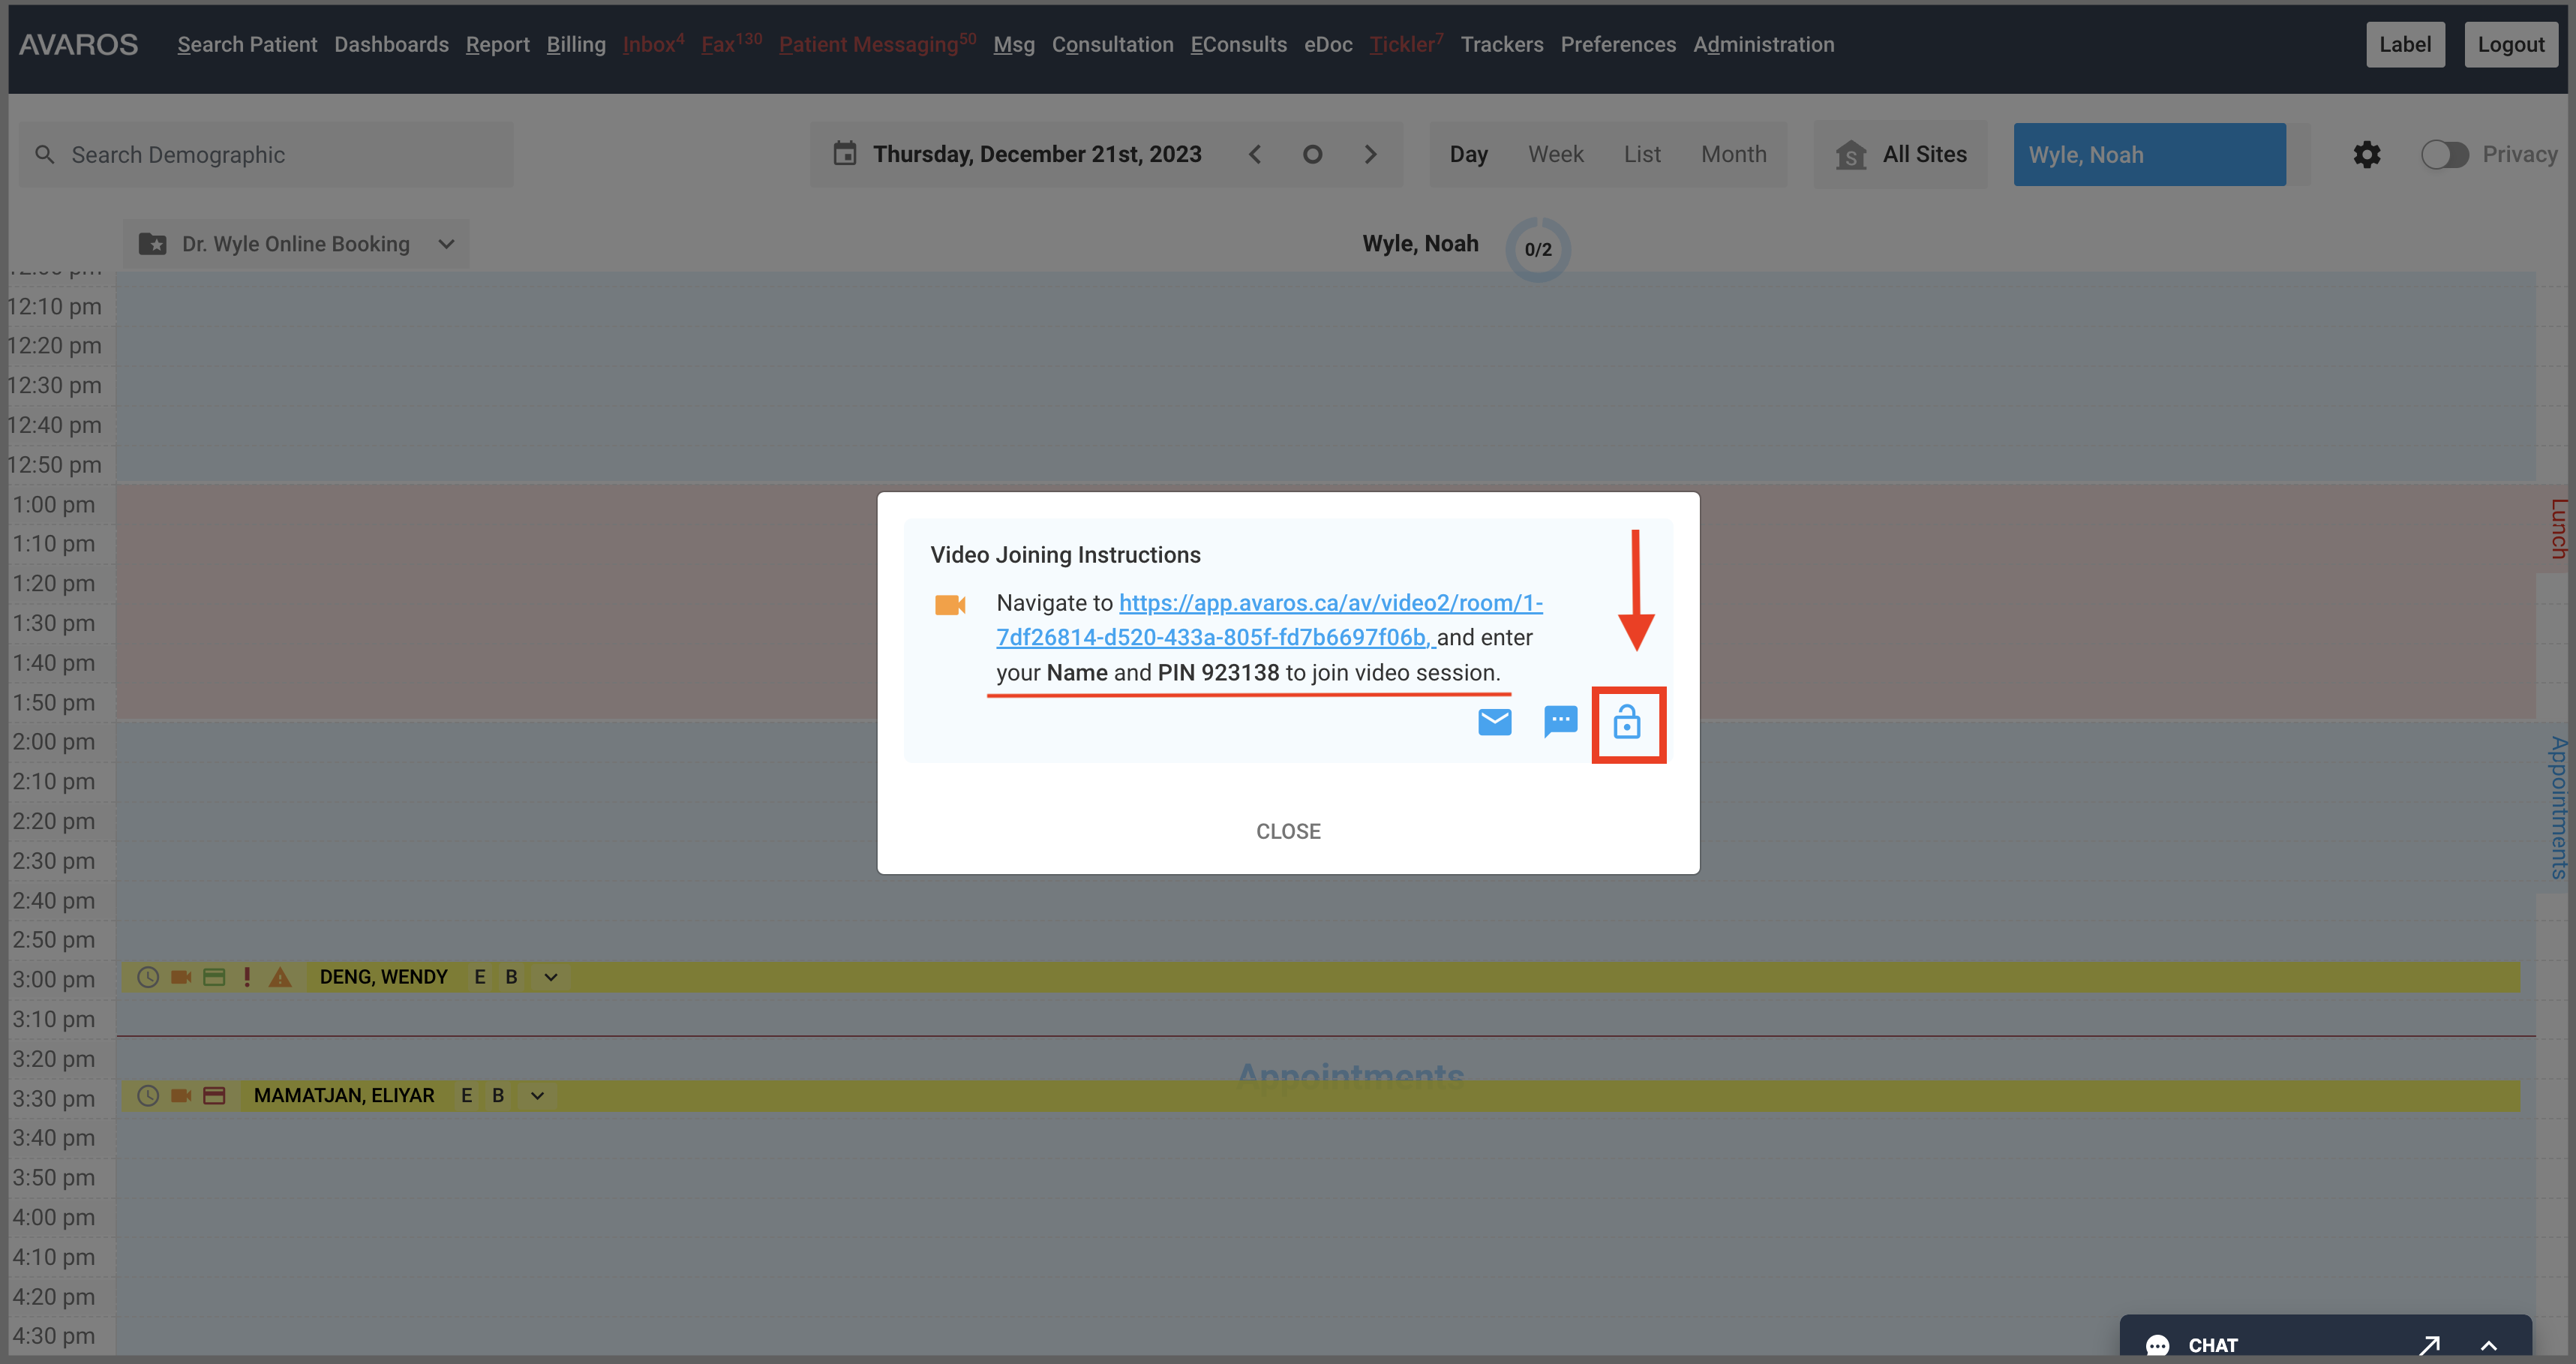Click the SMS message icon in the dialog
This screenshot has width=2576, height=1364.
click(x=1561, y=722)
